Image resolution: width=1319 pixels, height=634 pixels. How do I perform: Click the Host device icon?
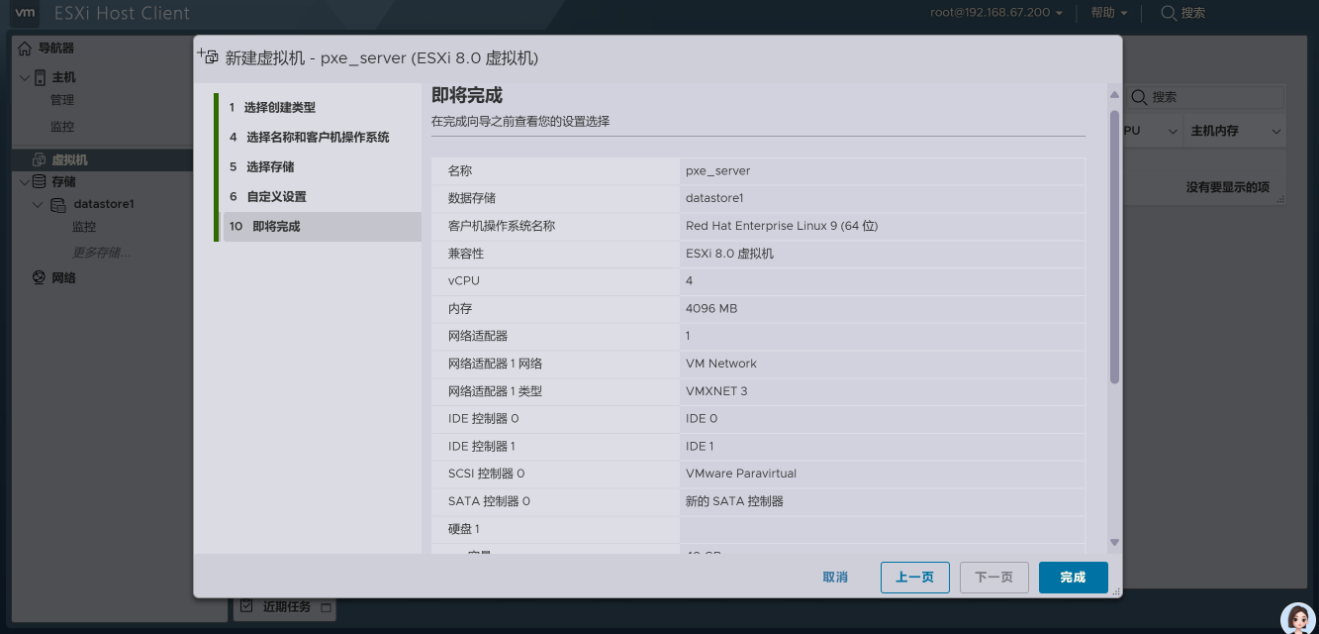[40, 77]
